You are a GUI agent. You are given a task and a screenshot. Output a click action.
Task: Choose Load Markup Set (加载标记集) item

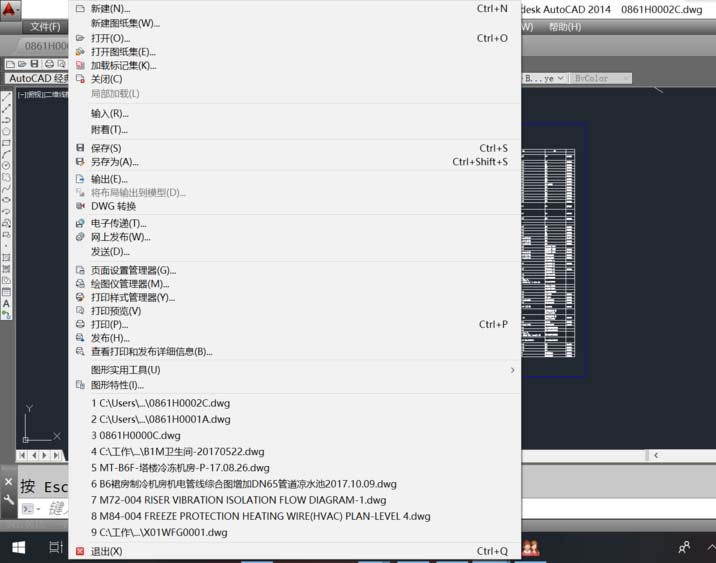coord(295,65)
